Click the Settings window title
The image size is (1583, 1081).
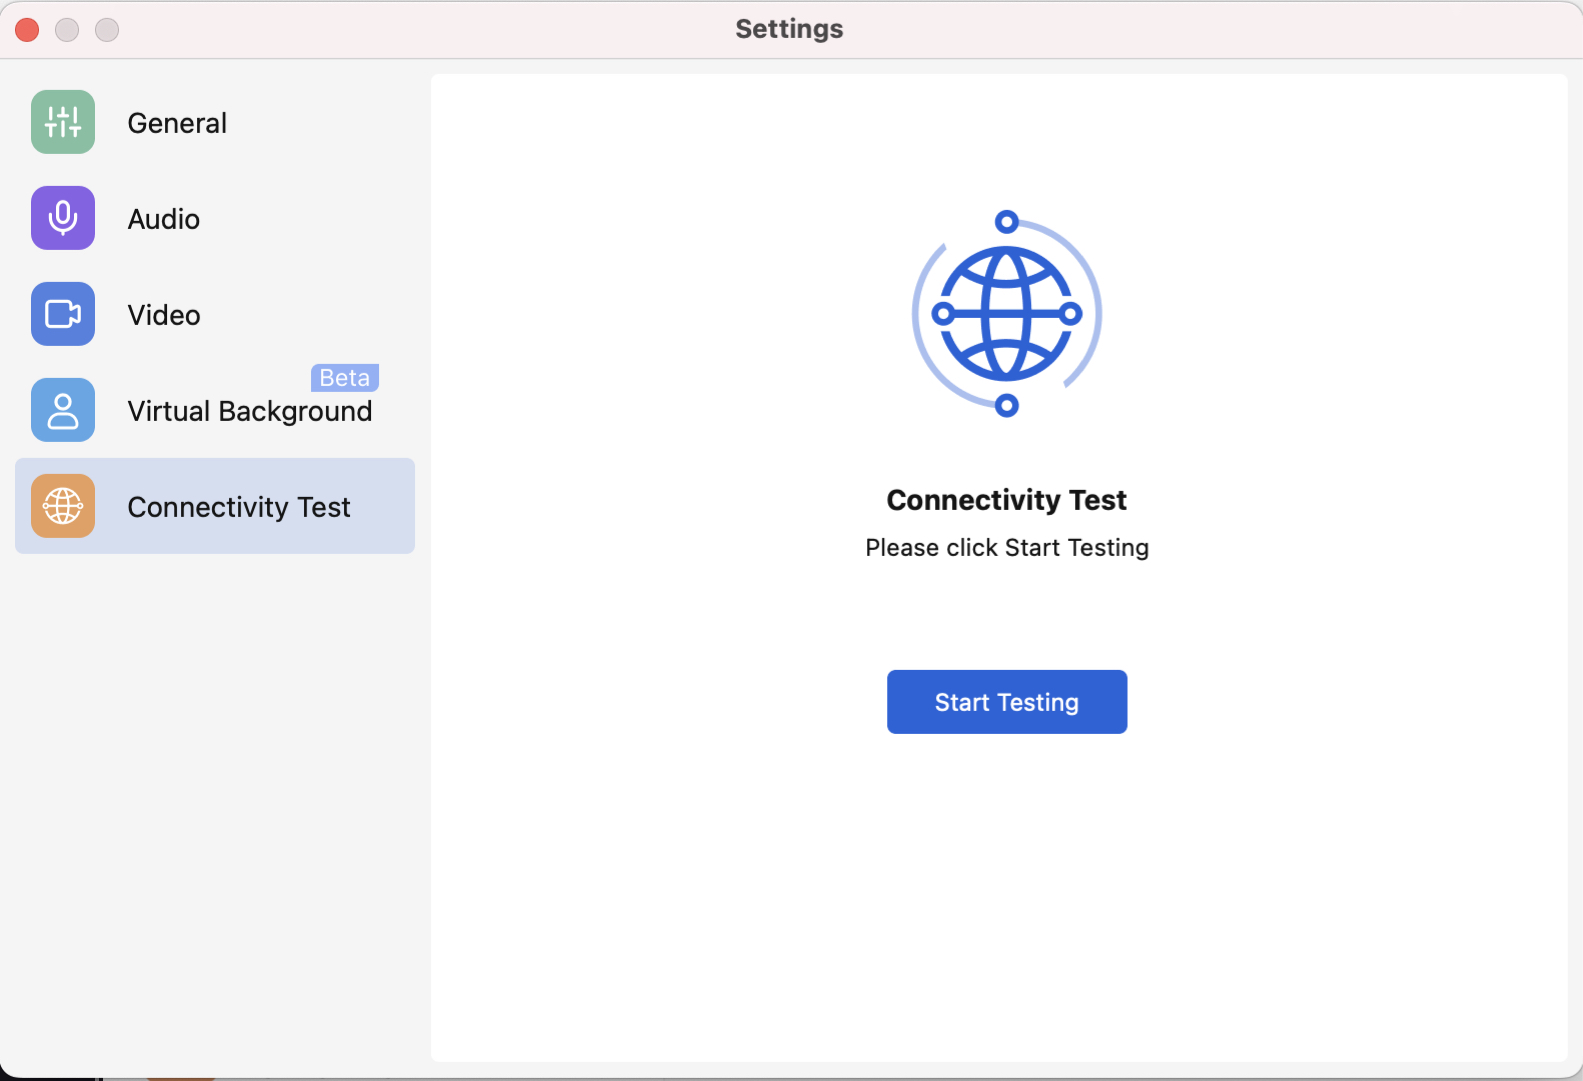789,29
